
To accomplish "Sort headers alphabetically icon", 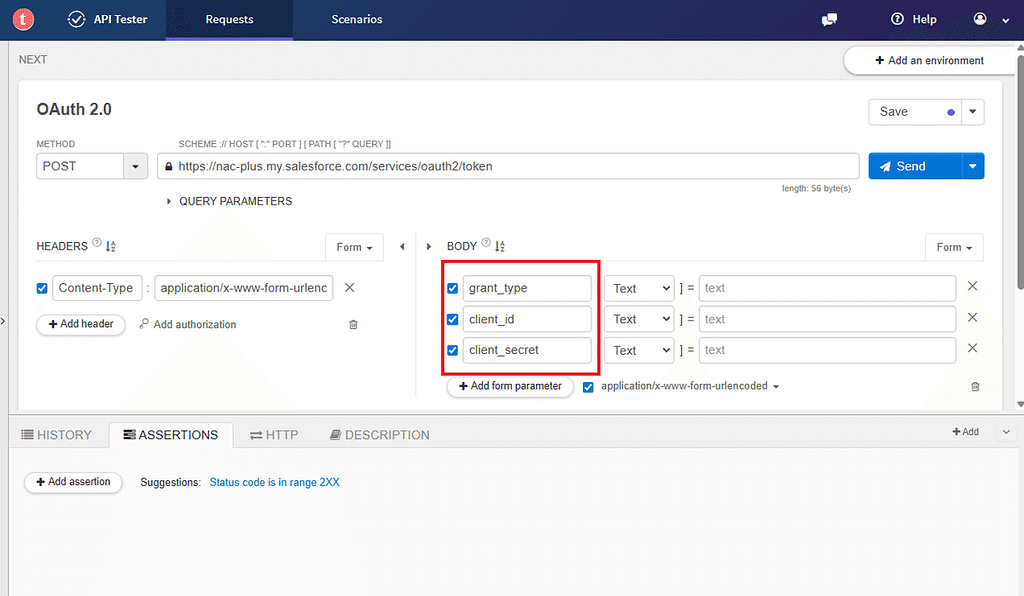I will [x=110, y=246].
